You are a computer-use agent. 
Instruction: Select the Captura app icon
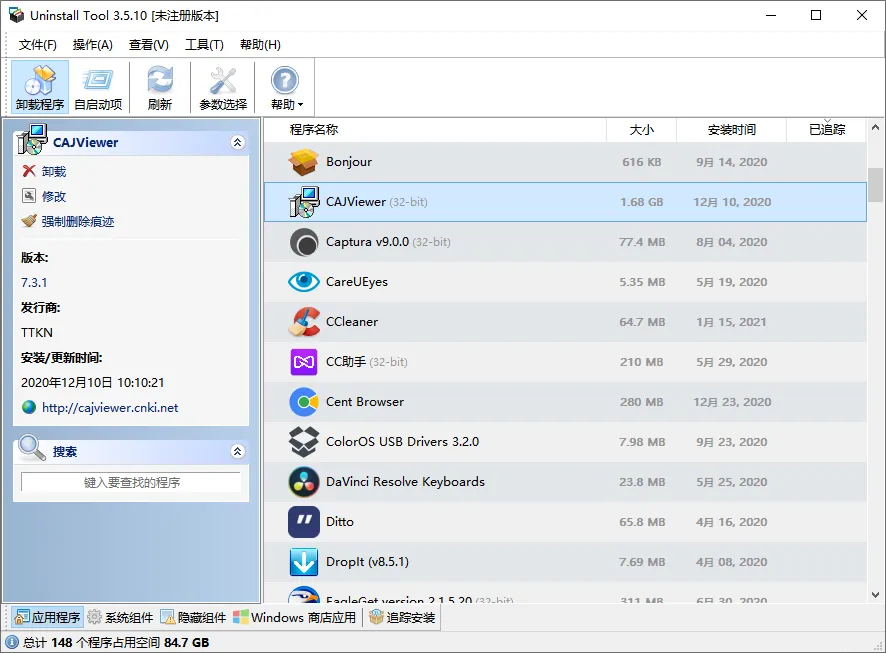pos(303,242)
